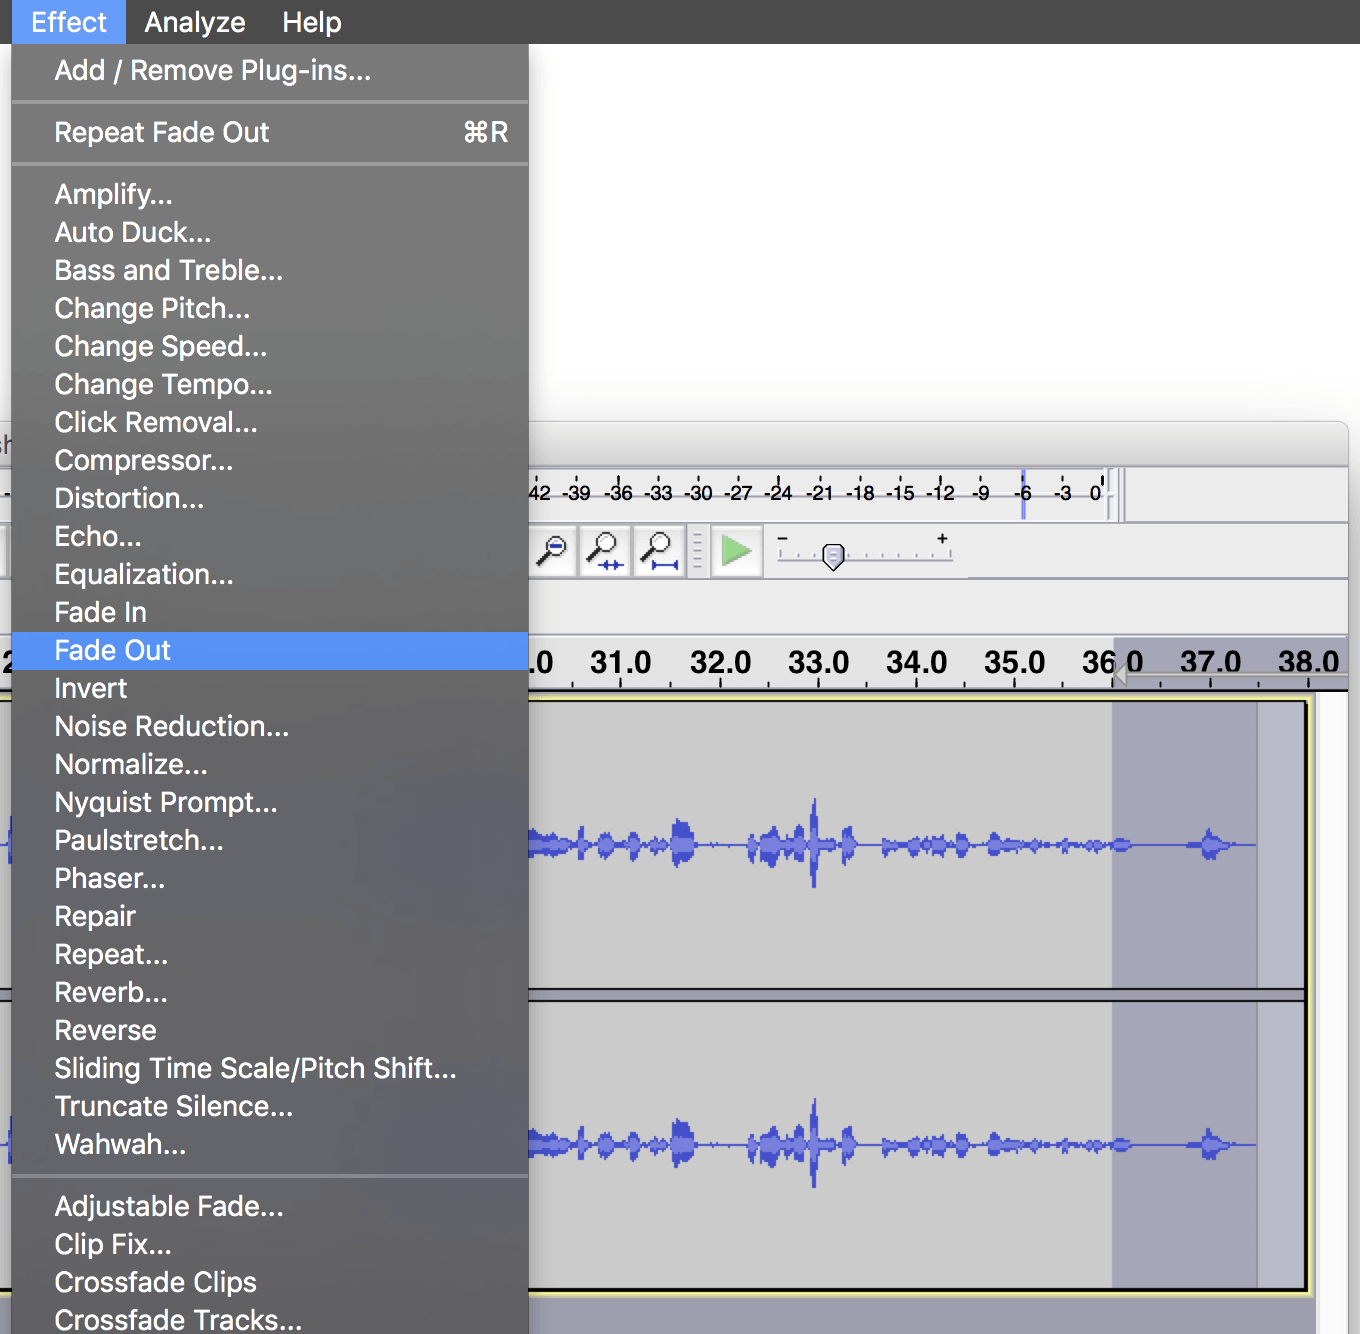Open Add / Remove Plug-ins
The image size is (1360, 1334).
212,70
